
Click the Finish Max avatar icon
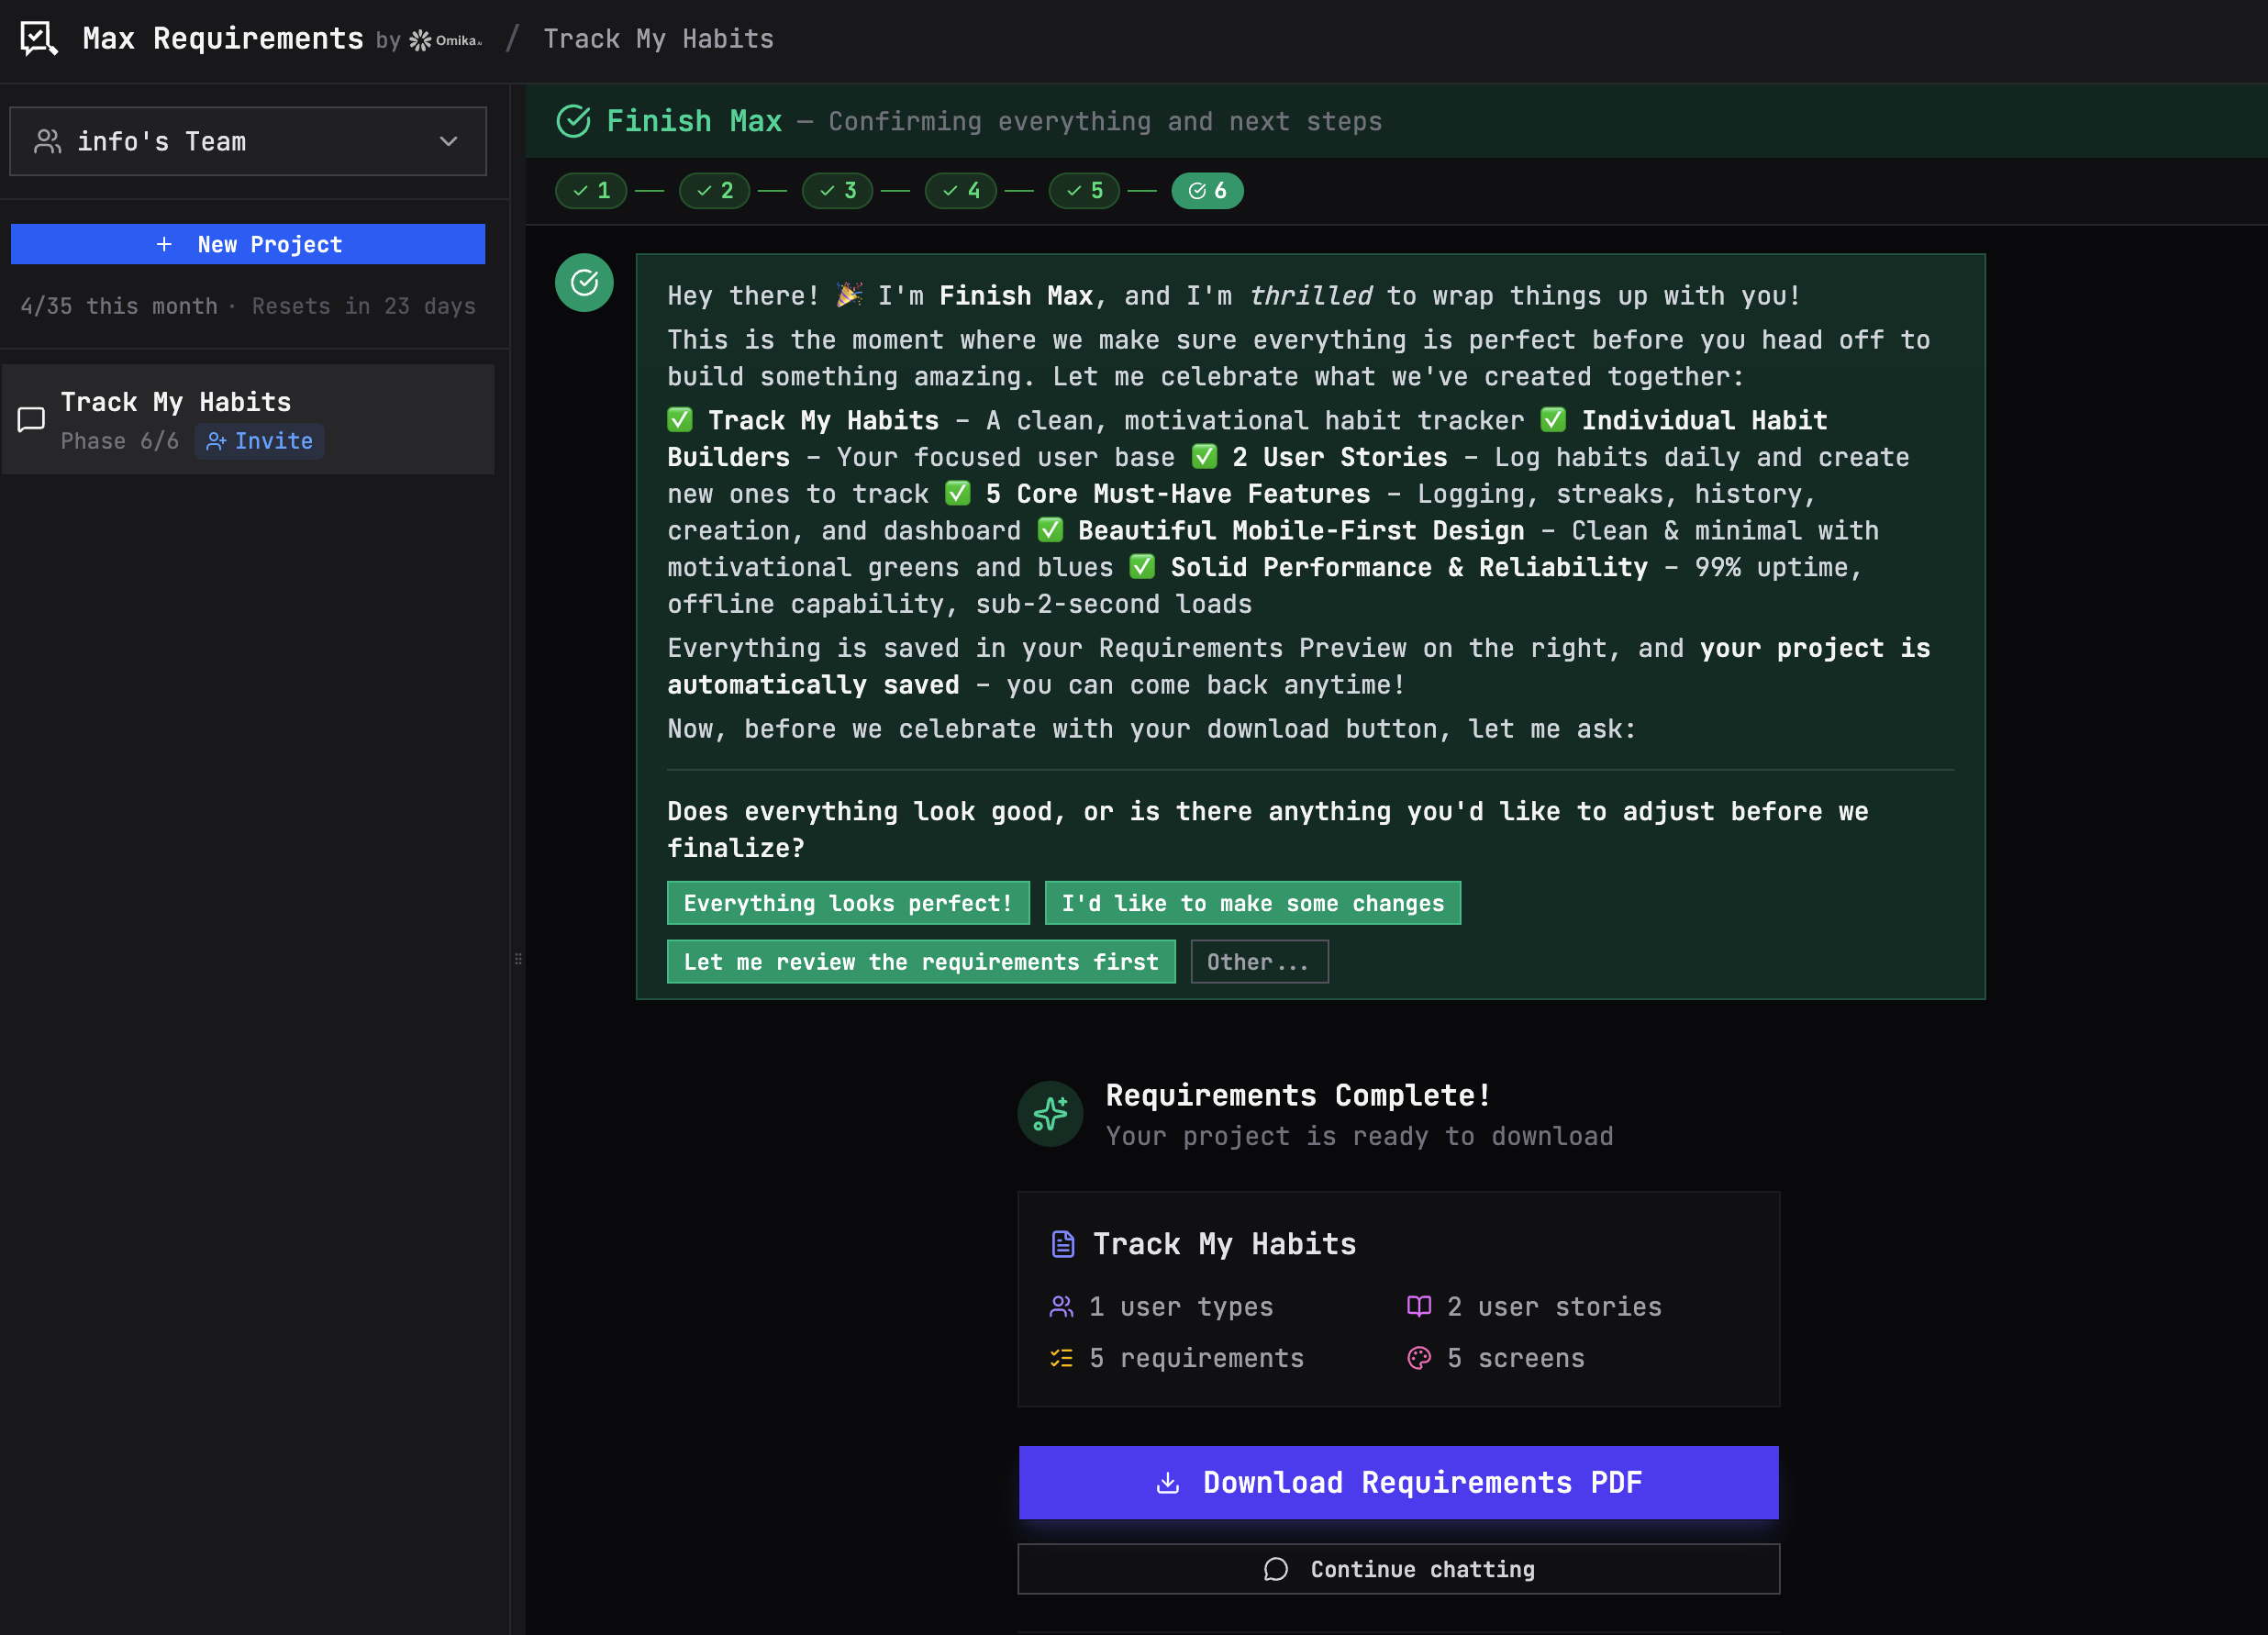(x=584, y=283)
